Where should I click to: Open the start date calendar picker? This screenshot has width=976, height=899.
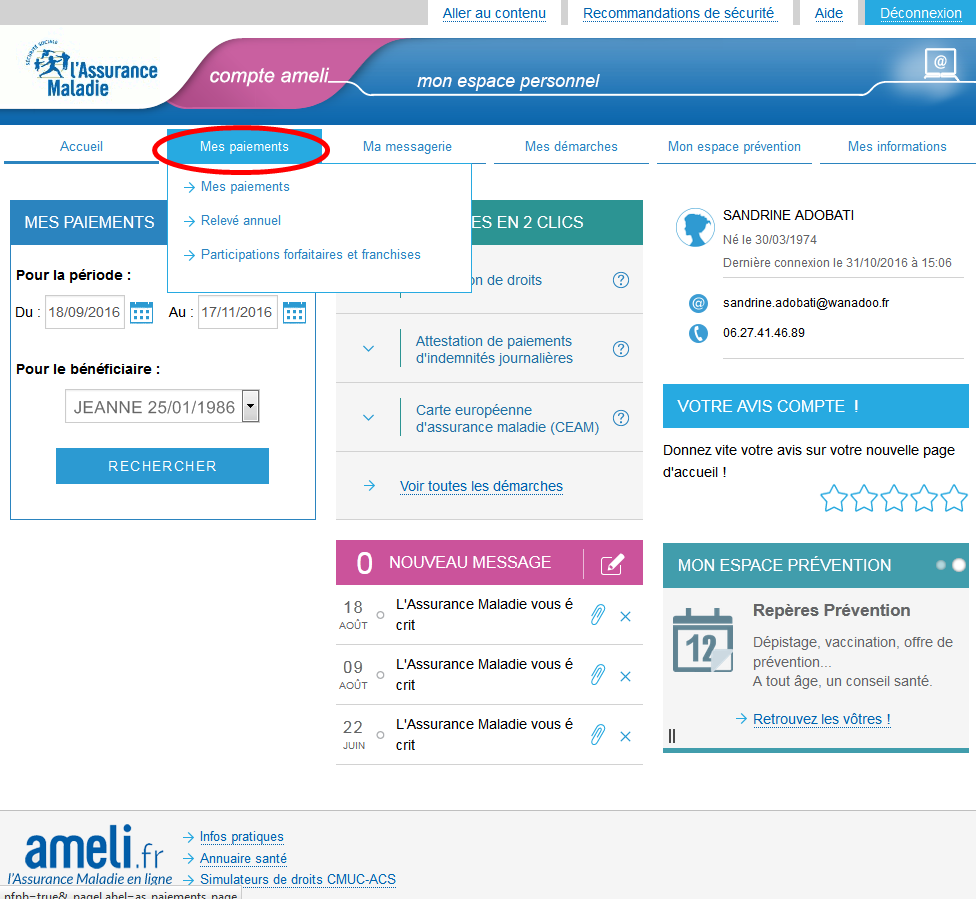tap(142, 312)
